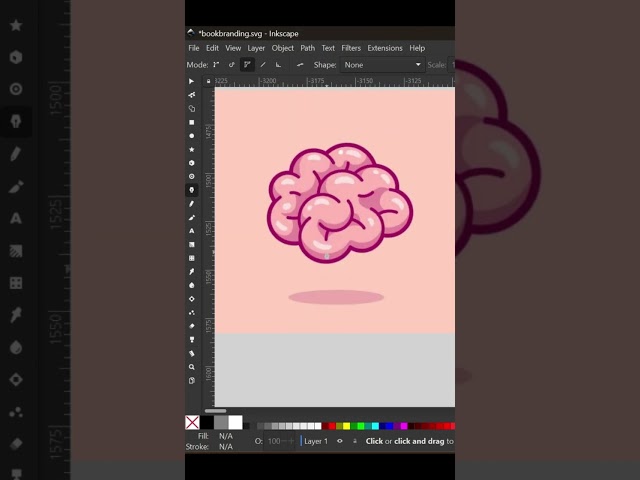Click the flatten Spiro/BSpline button
This screenshot has height=480, width=640.
tap(300, 64)
